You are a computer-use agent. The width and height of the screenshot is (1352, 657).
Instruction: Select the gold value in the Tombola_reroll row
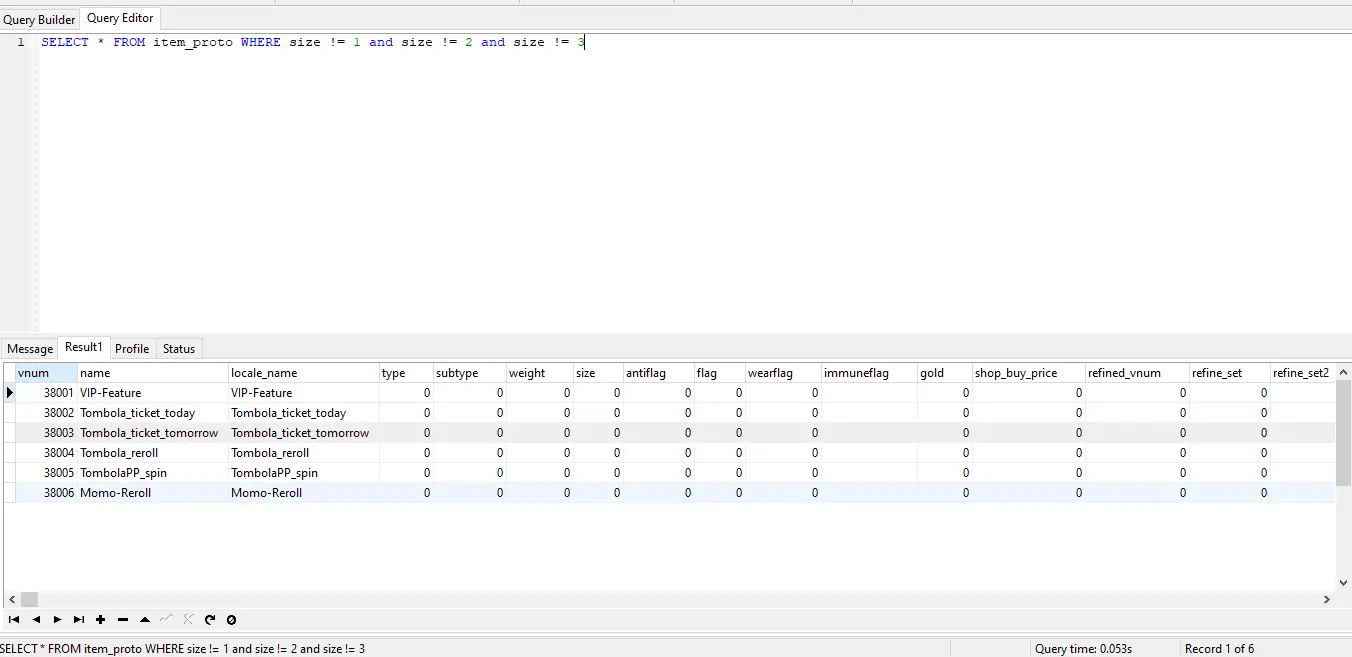pos(944,453)
